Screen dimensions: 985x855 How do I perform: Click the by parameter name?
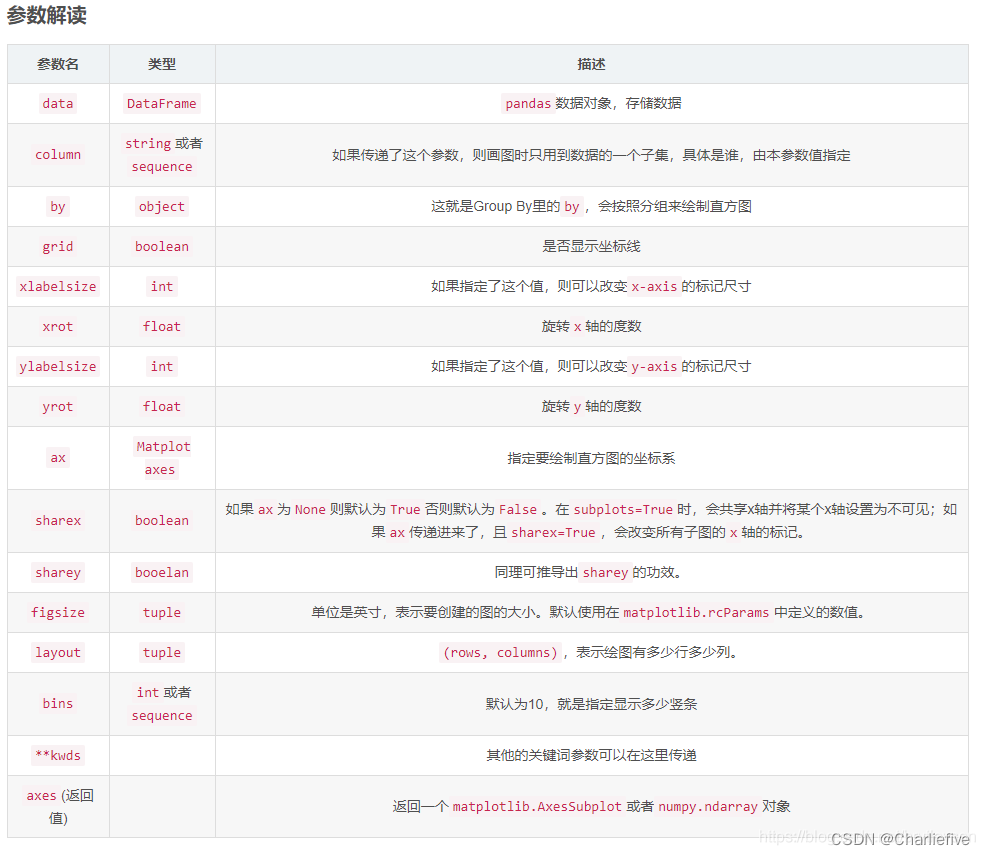[57, 206]
